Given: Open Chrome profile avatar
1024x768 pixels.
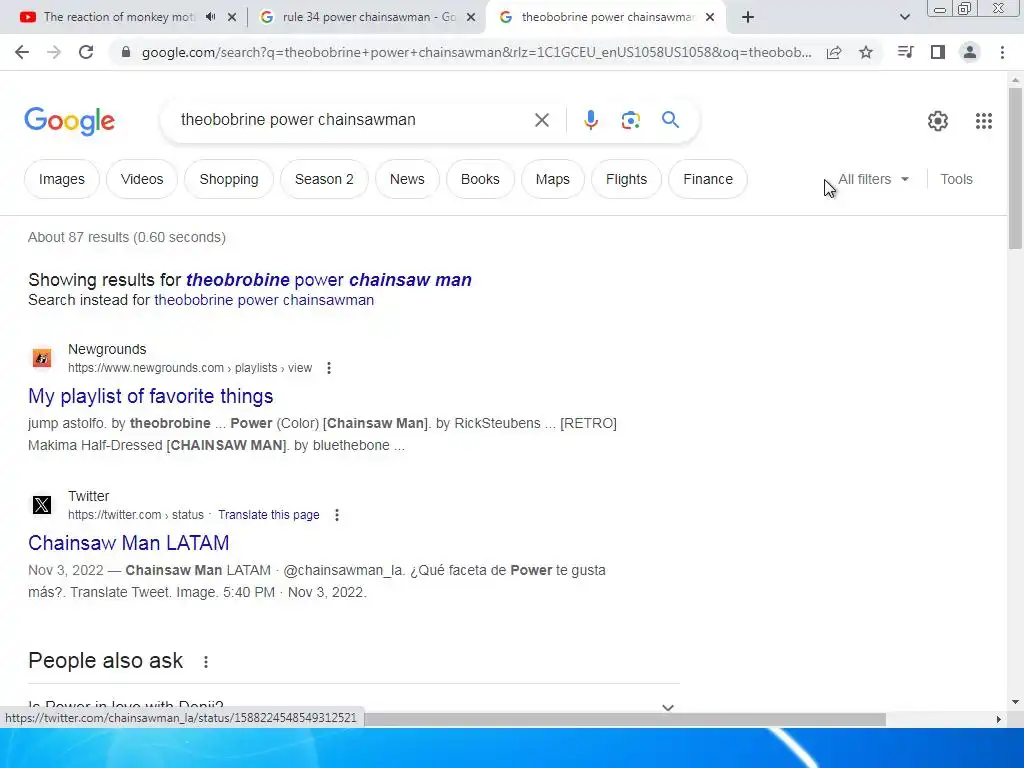Looking at the screenshot, I should [970, 52].
